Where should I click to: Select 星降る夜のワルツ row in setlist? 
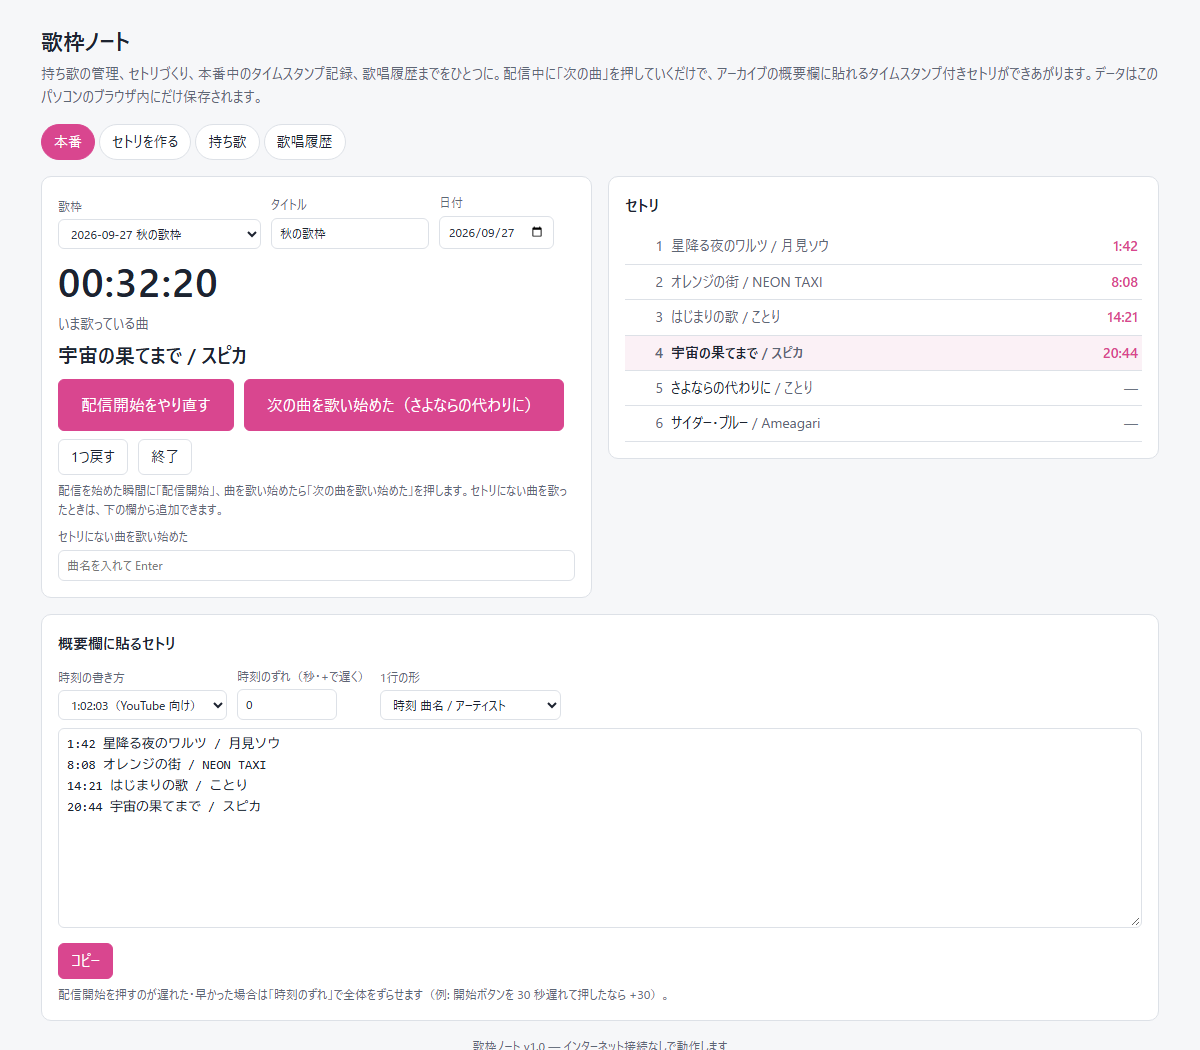(883, 246)
